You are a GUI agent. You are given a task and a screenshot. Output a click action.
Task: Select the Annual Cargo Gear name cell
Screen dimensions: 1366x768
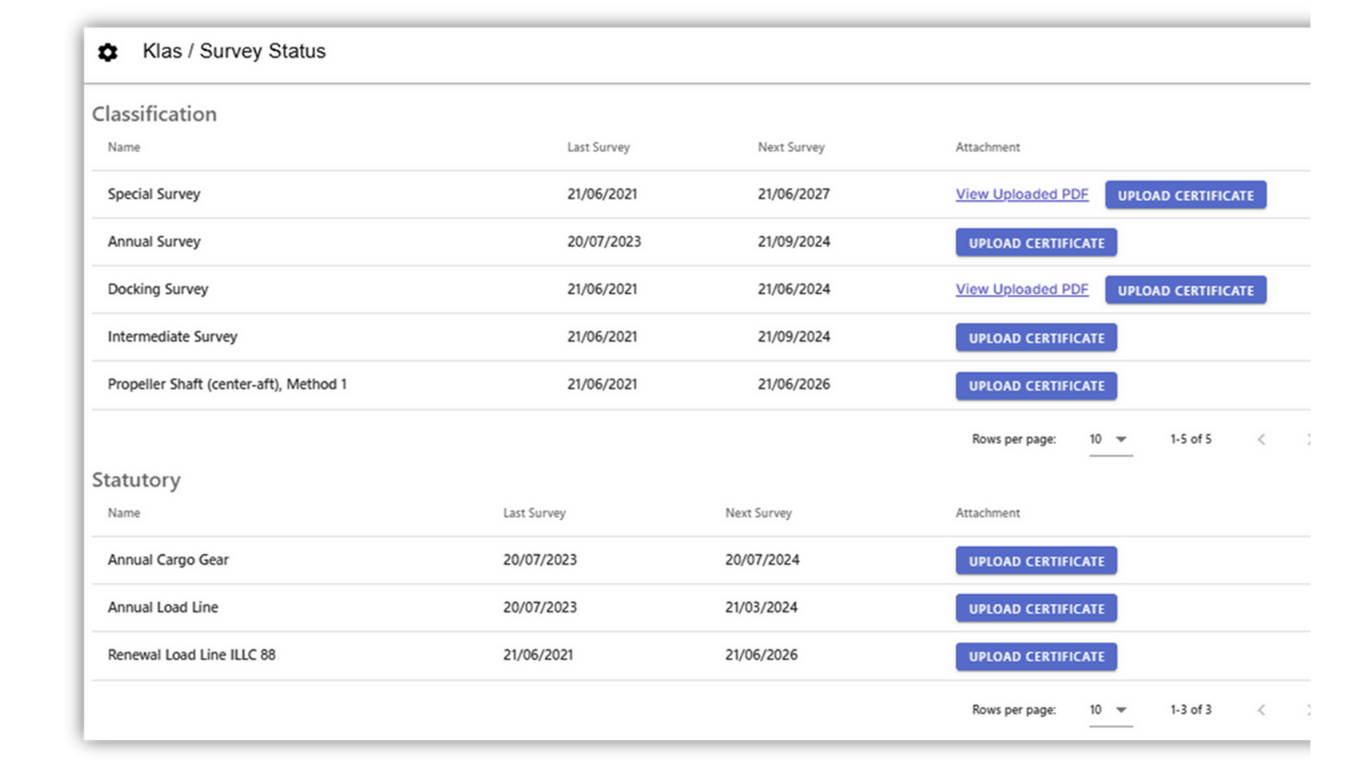[168, 560]
